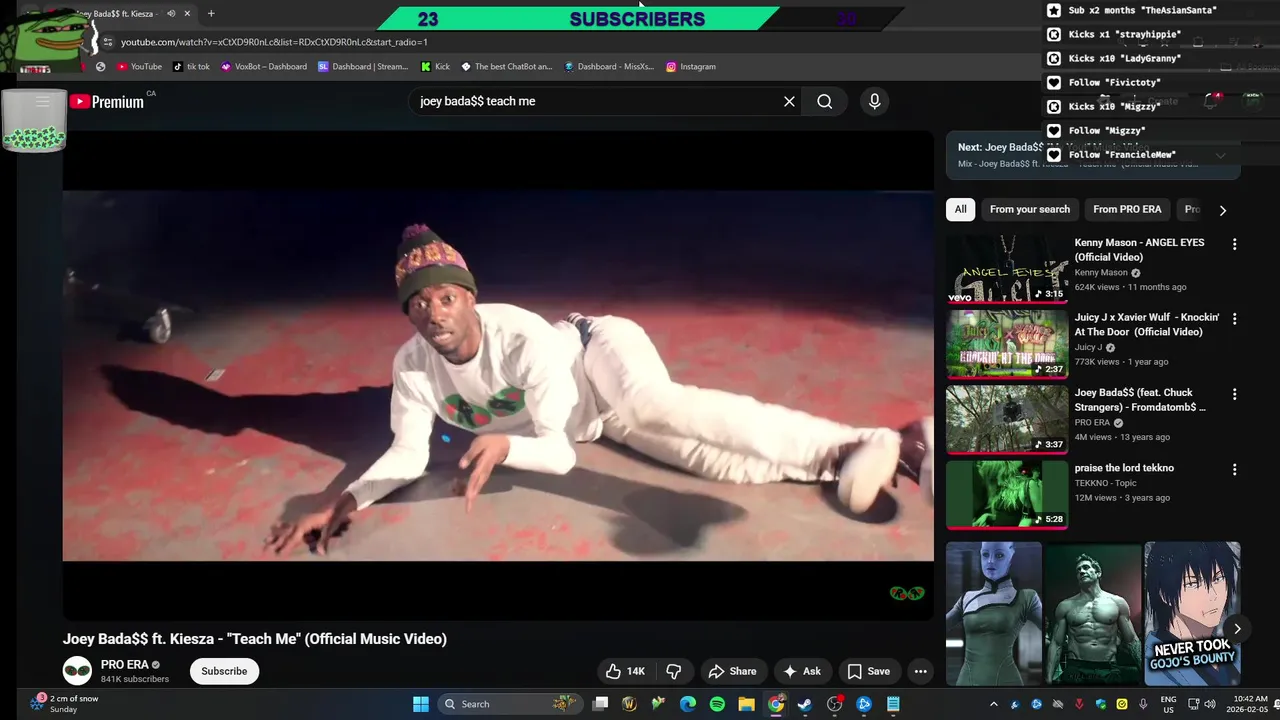Viewport: 1280px width, 720px height.
Task: Share the Teach Me video
Action: pyautogui.click(x=732, y=671)
